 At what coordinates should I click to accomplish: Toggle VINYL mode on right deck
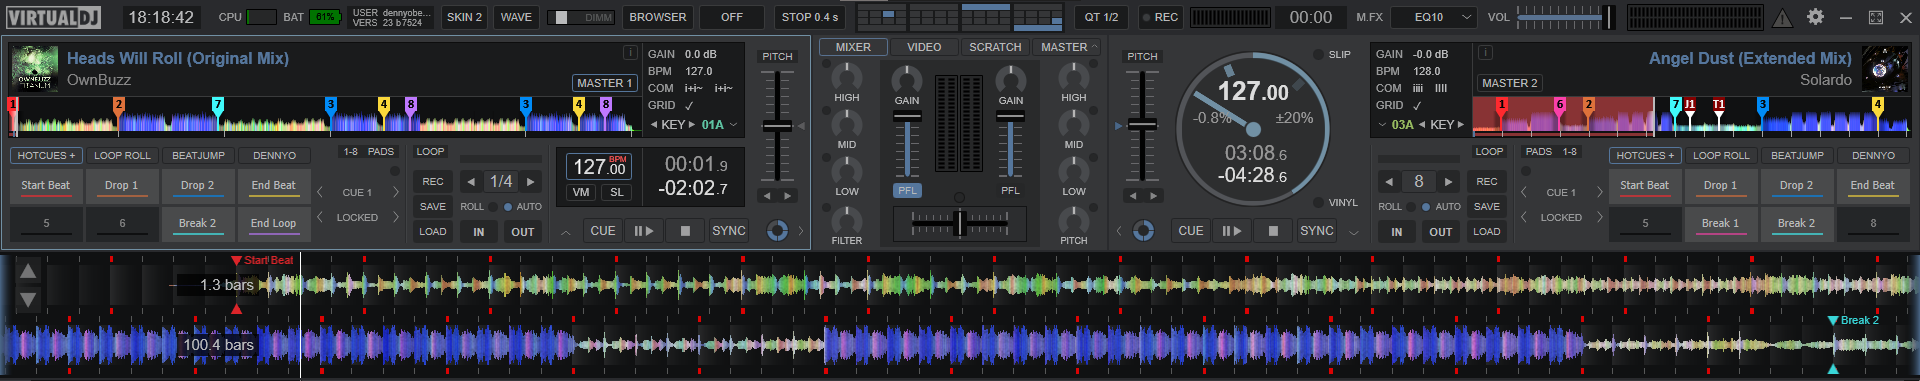(1337, 203)
